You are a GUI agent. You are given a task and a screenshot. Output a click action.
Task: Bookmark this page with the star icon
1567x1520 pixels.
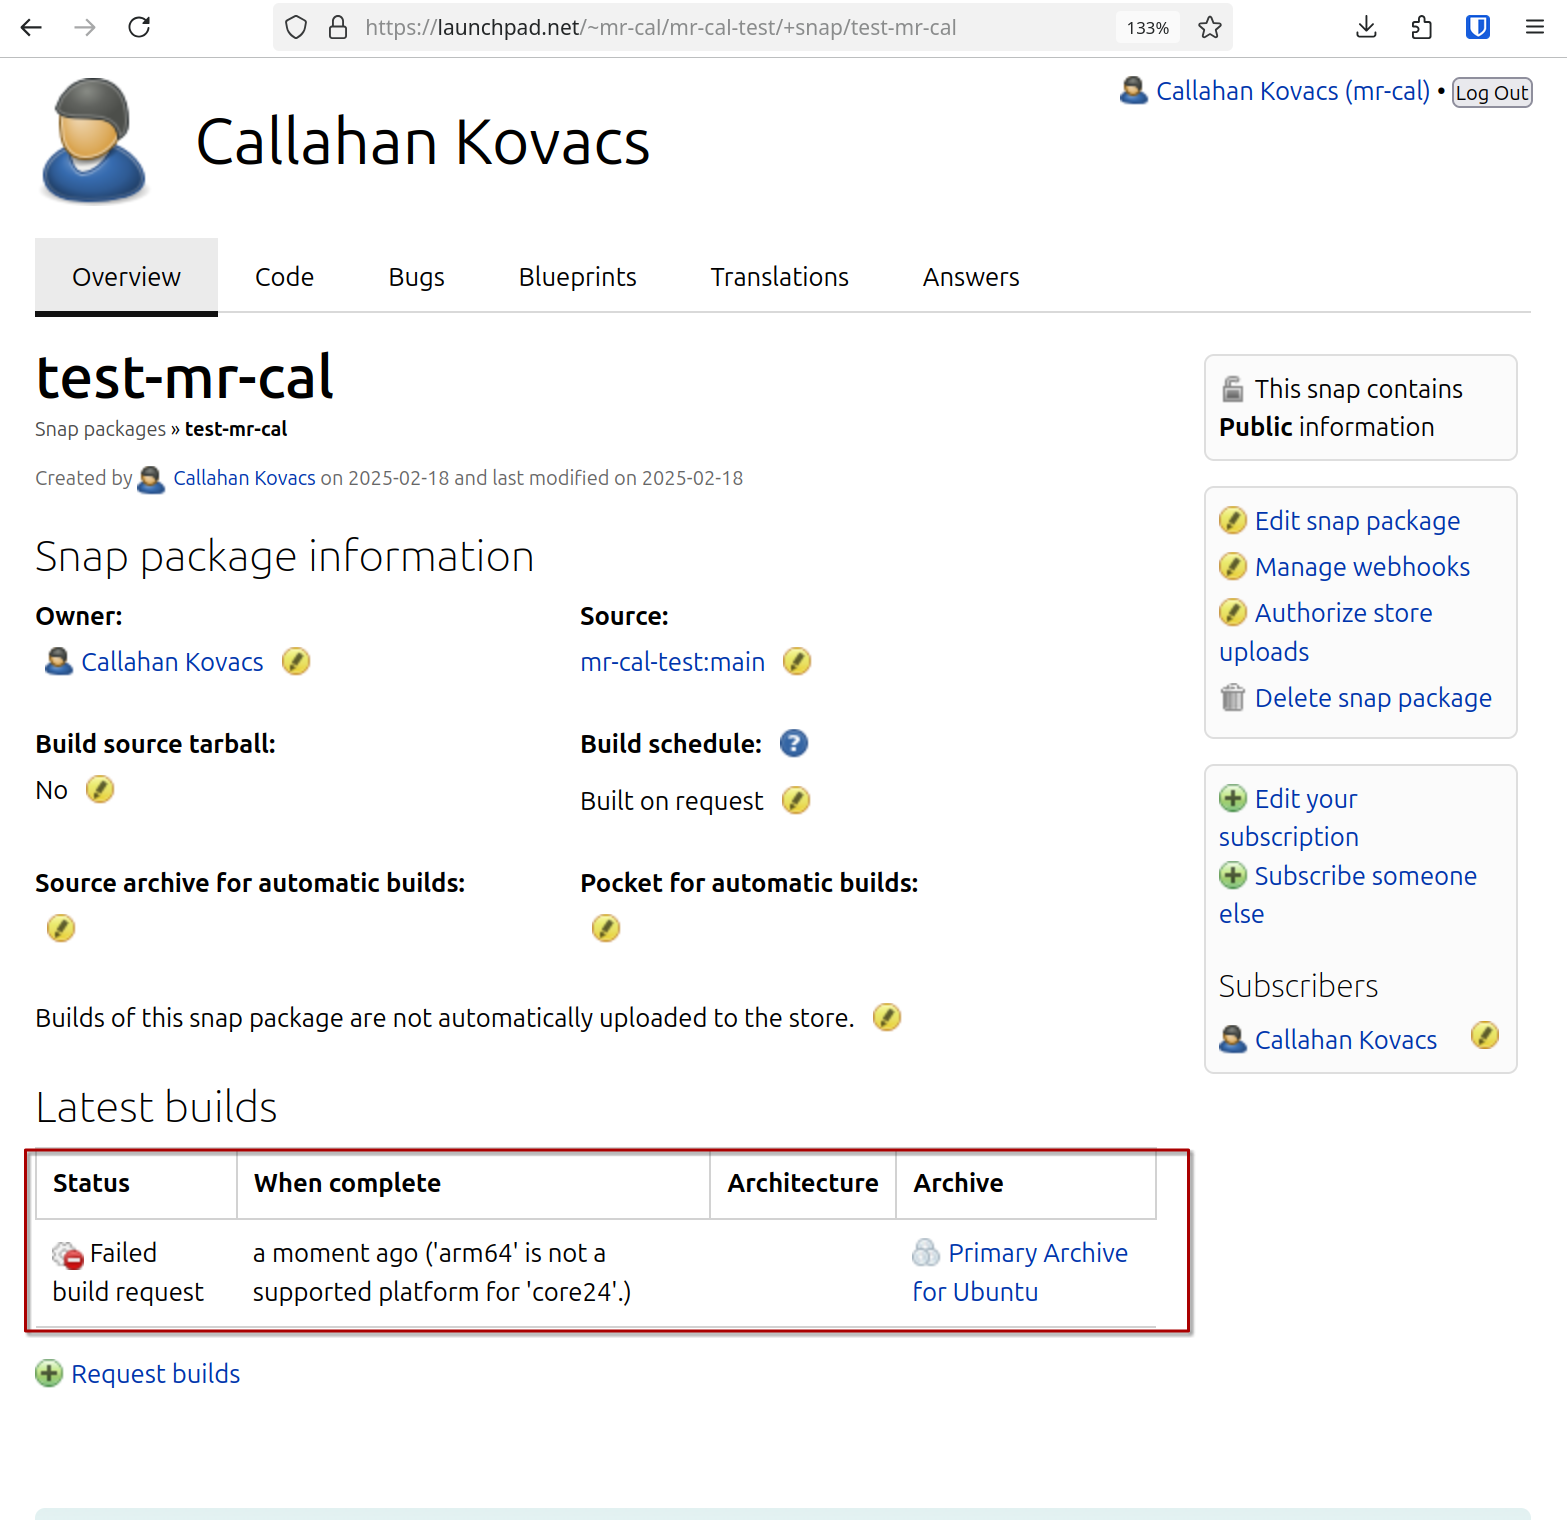(x=1210, y=28)
